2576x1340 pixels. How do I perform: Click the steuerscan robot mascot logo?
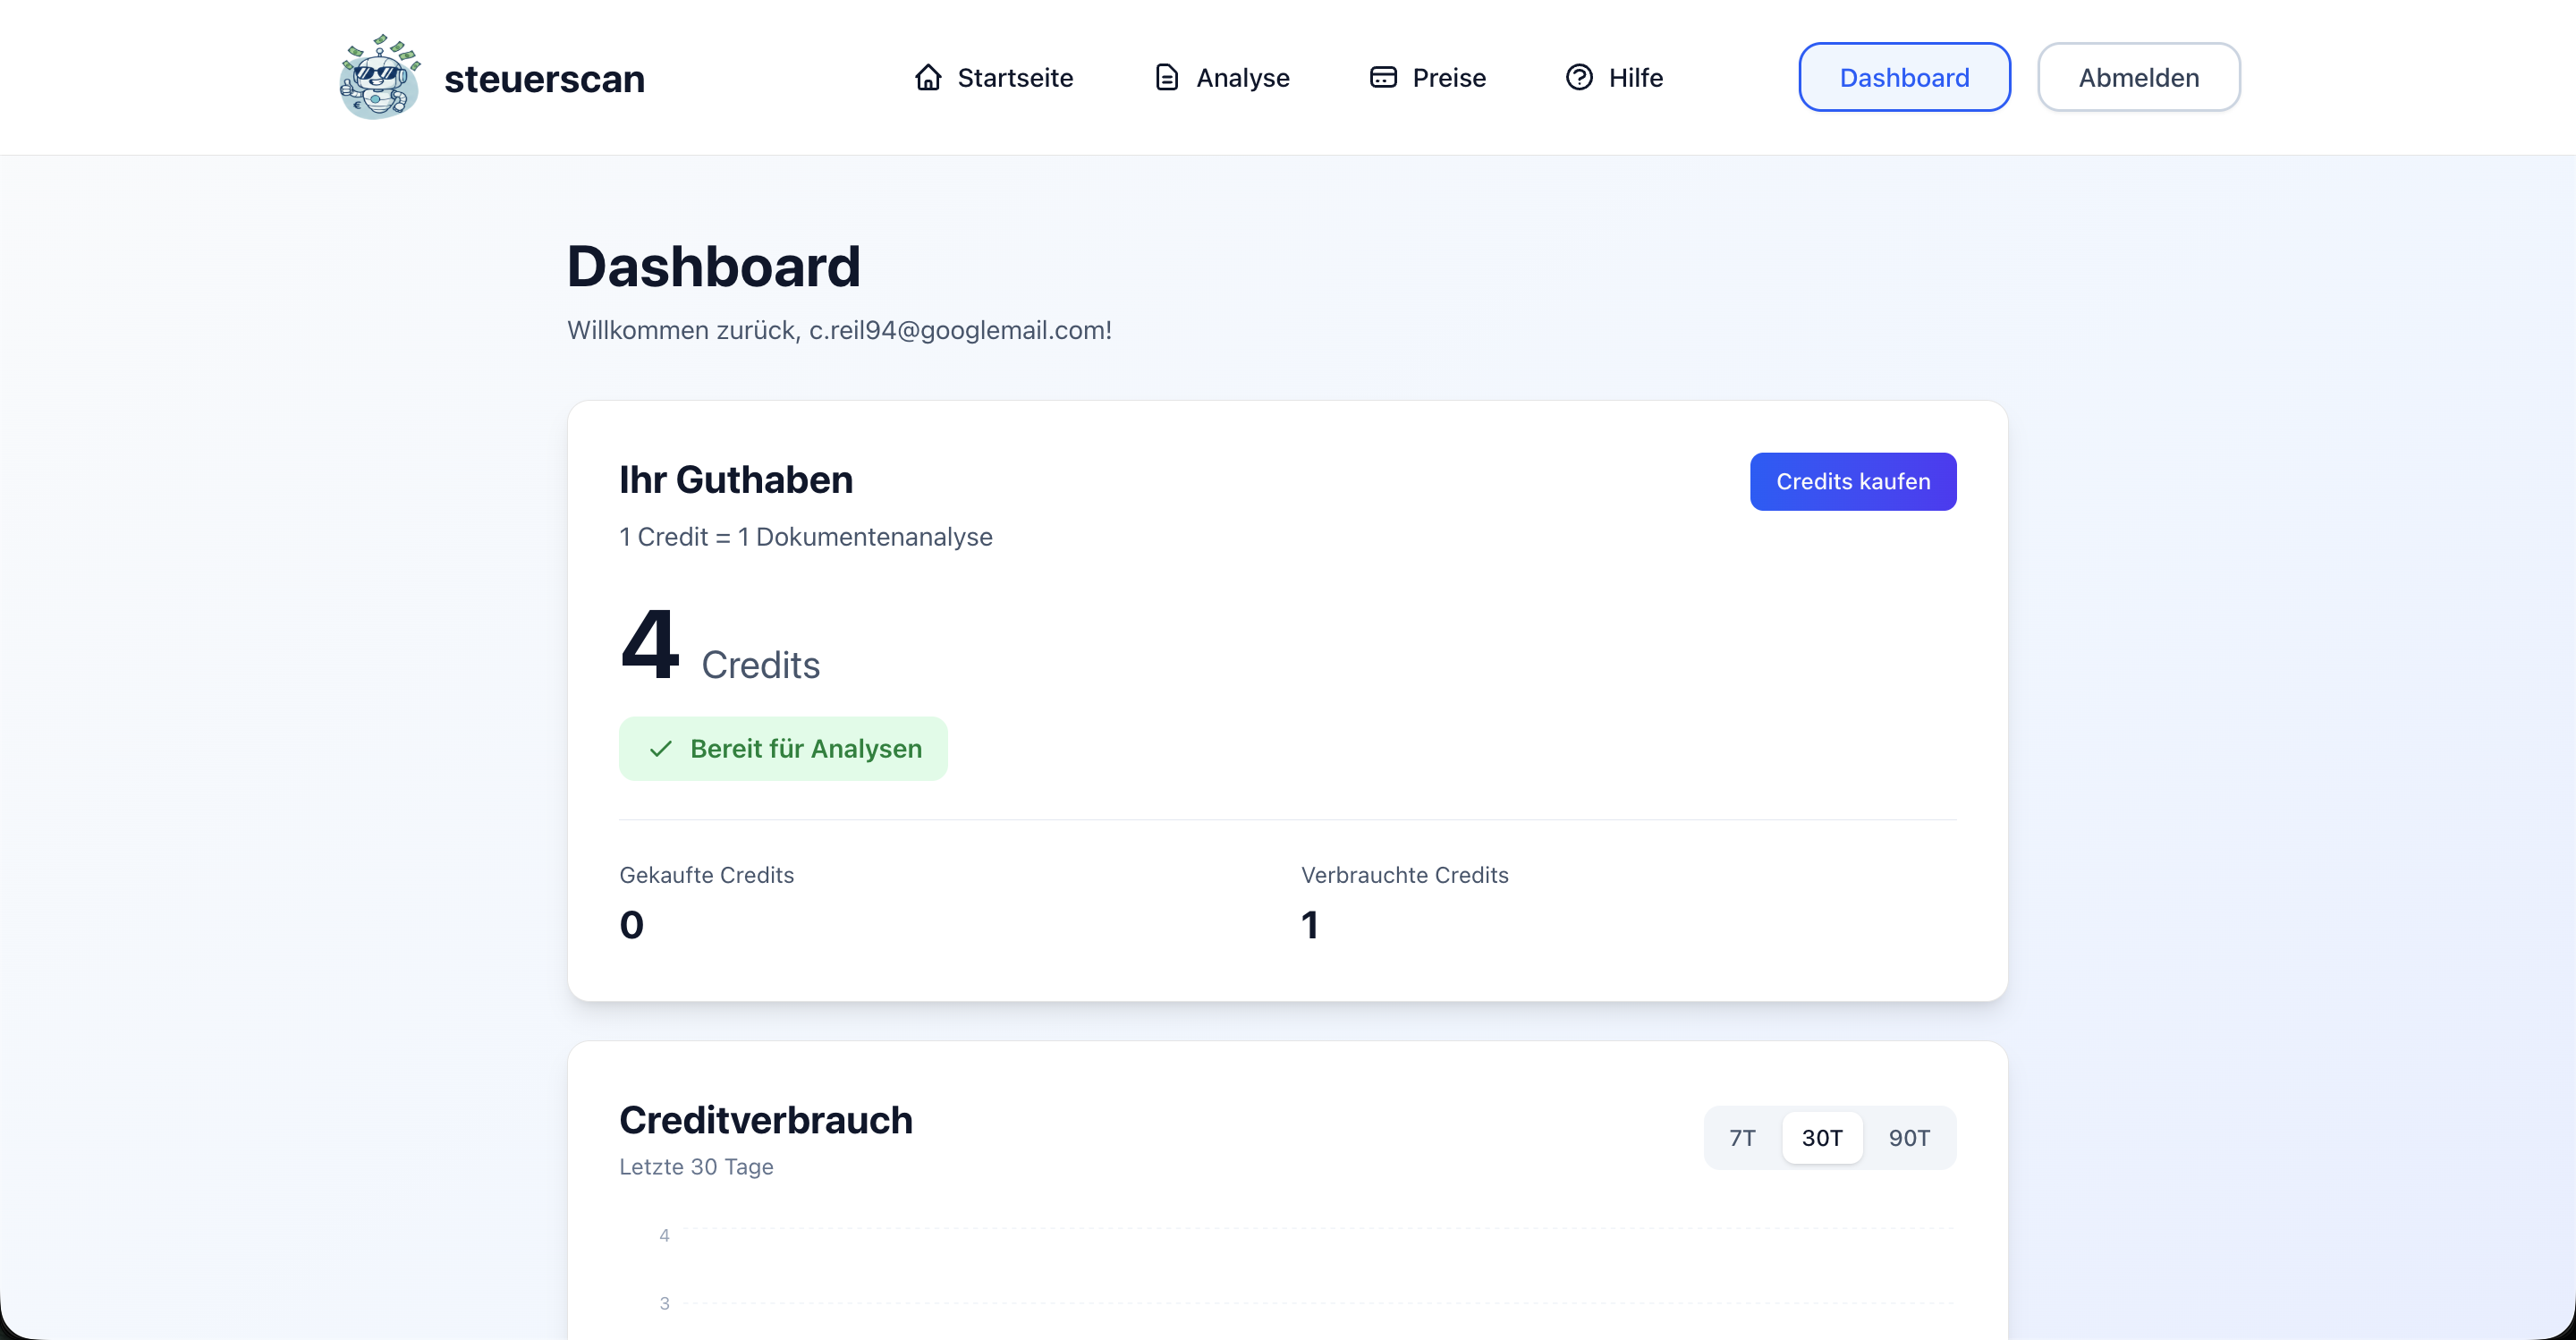tap(379, 77)
